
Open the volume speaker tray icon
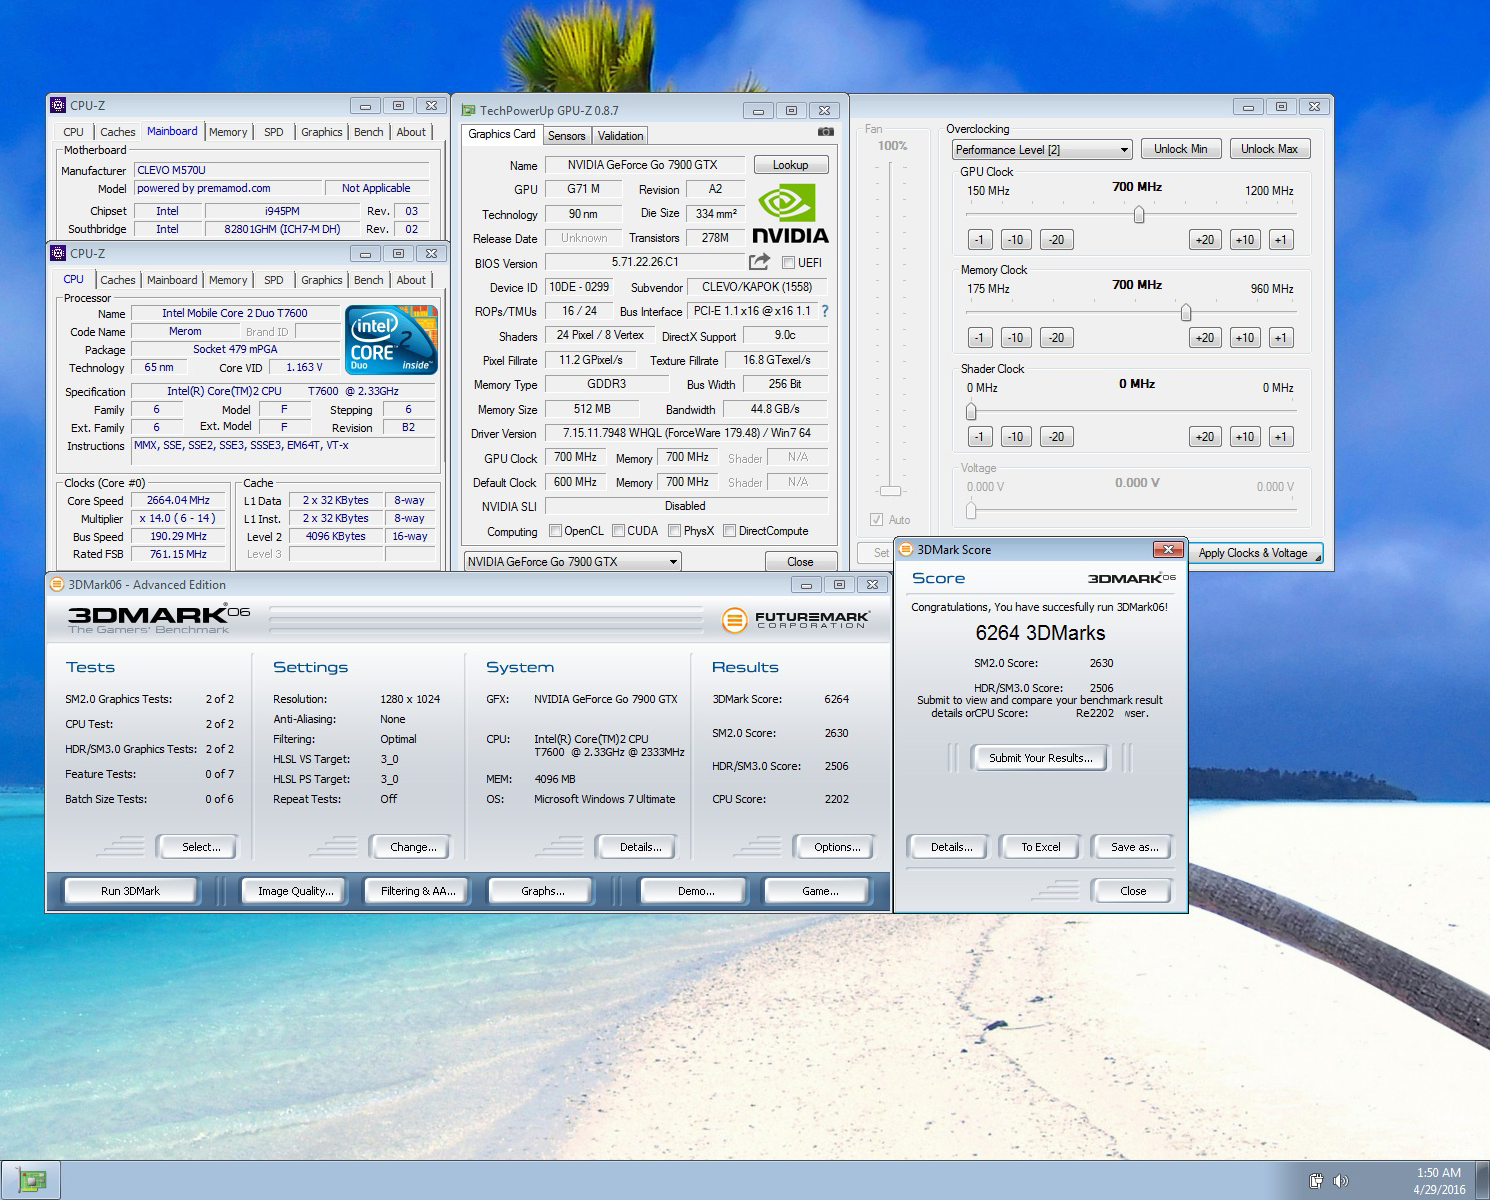click(1341, 1181)
